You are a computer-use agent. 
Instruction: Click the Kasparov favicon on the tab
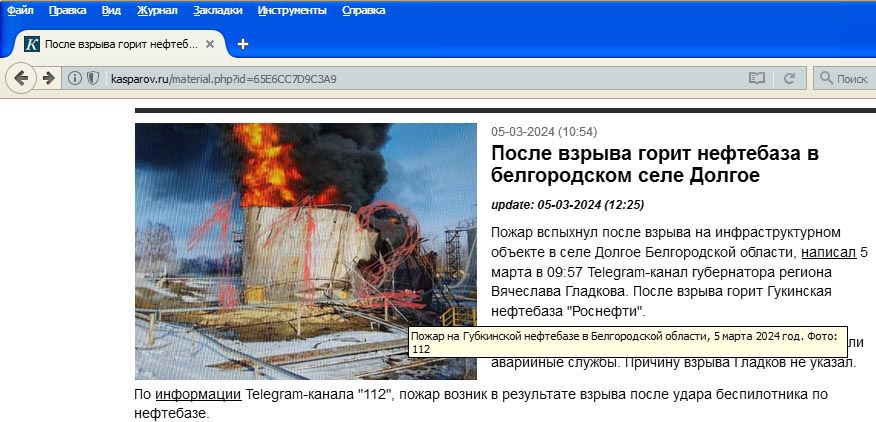(x=32, y=44)
